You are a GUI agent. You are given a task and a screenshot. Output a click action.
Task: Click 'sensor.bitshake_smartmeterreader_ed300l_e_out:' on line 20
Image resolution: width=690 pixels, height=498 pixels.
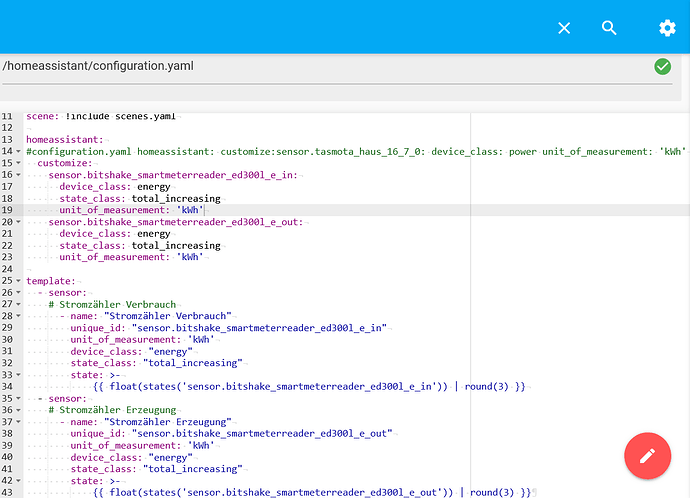click(x=176, y=222)
